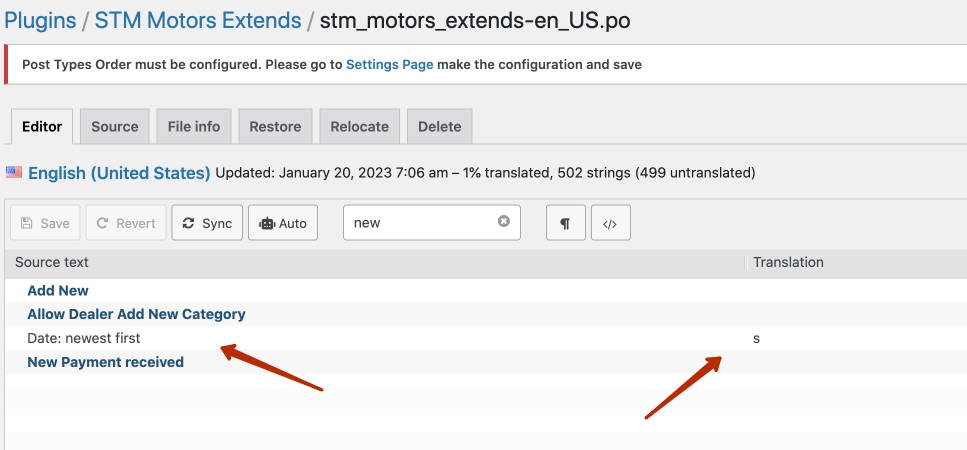Viewport: 967px width, 450px height.
Task: Open STM Motors Extends breadcrumb
Action: point(198,20)
